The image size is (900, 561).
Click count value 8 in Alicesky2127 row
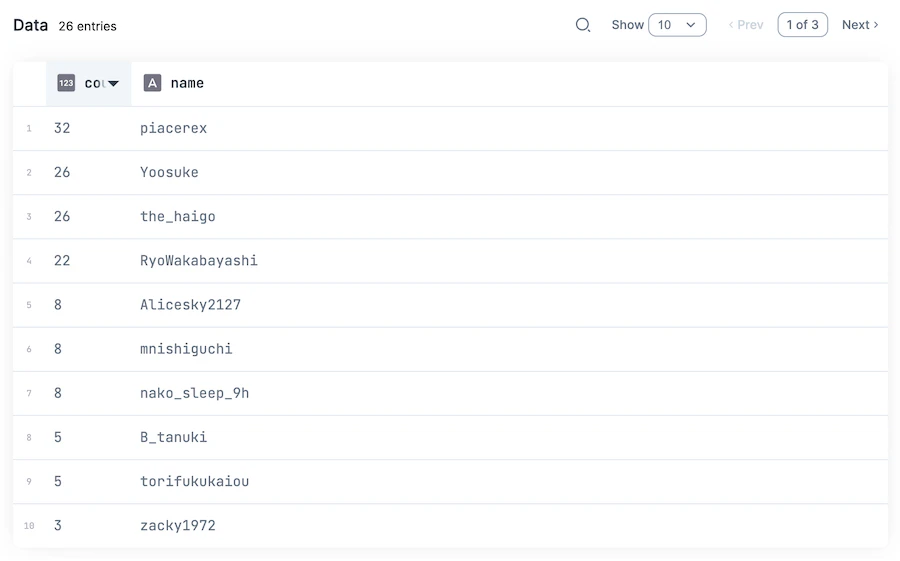point(58,305)
